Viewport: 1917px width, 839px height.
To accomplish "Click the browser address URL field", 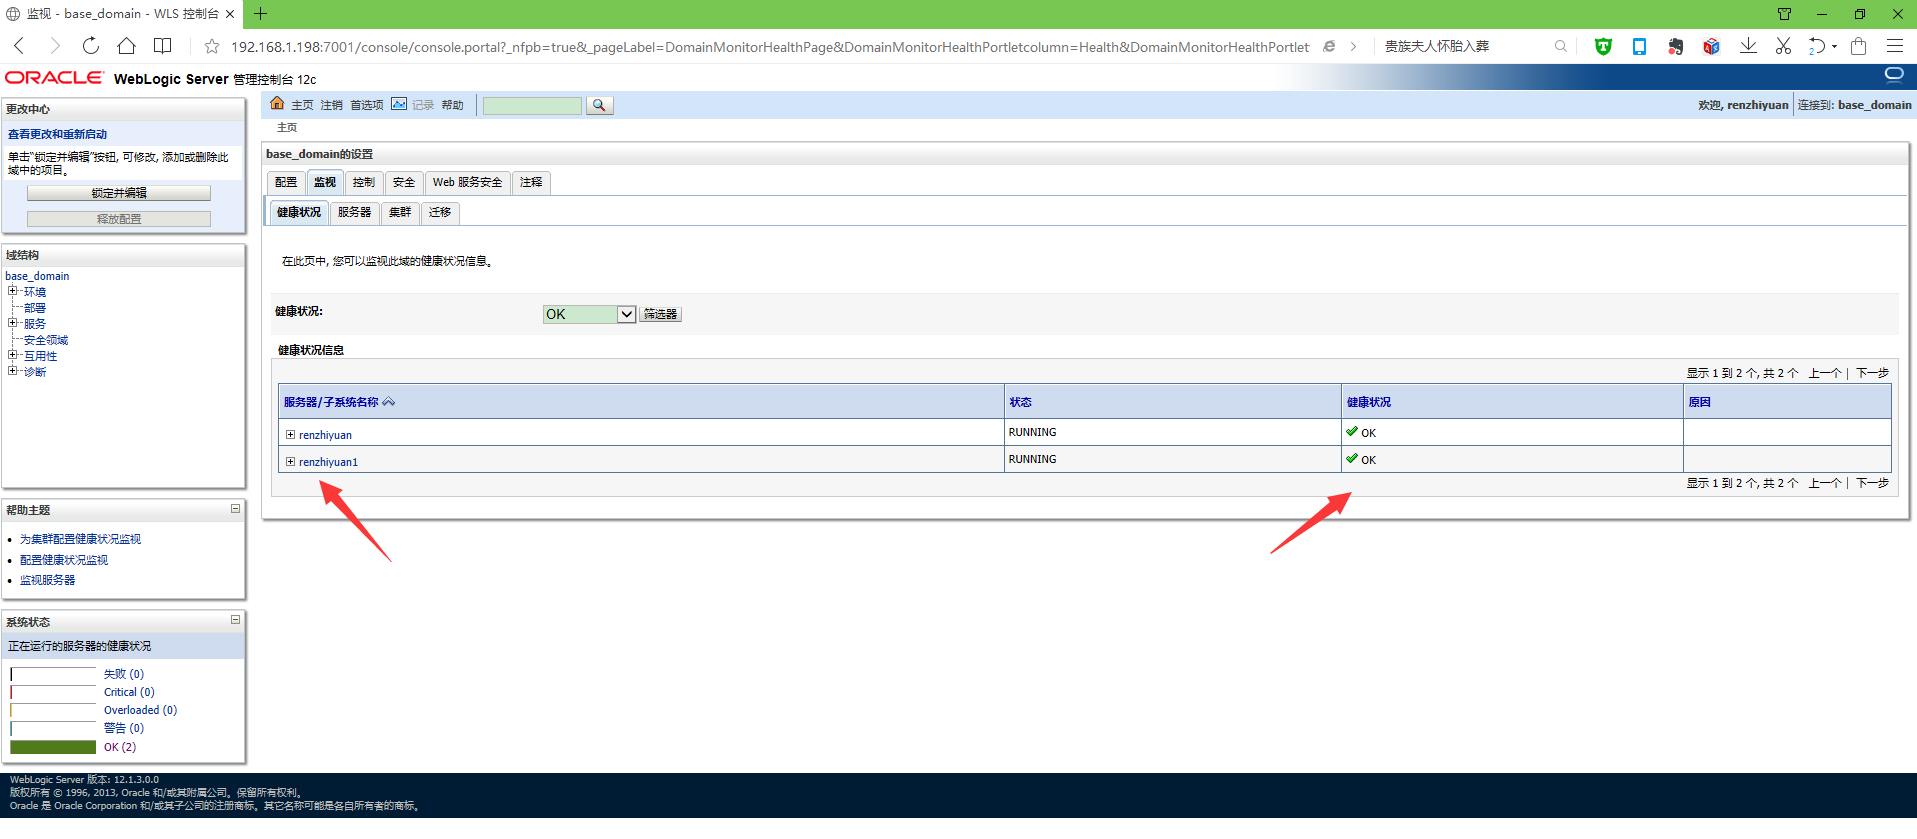I will 770,47.
